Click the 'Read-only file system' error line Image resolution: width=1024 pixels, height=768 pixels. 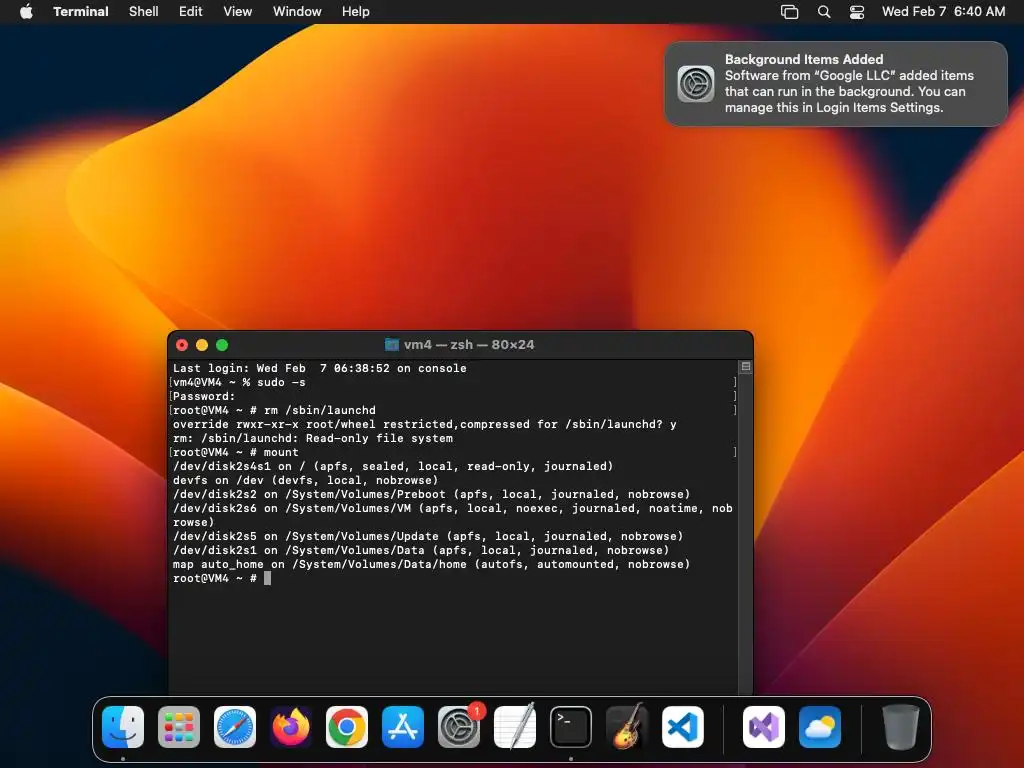coord(313,439)
